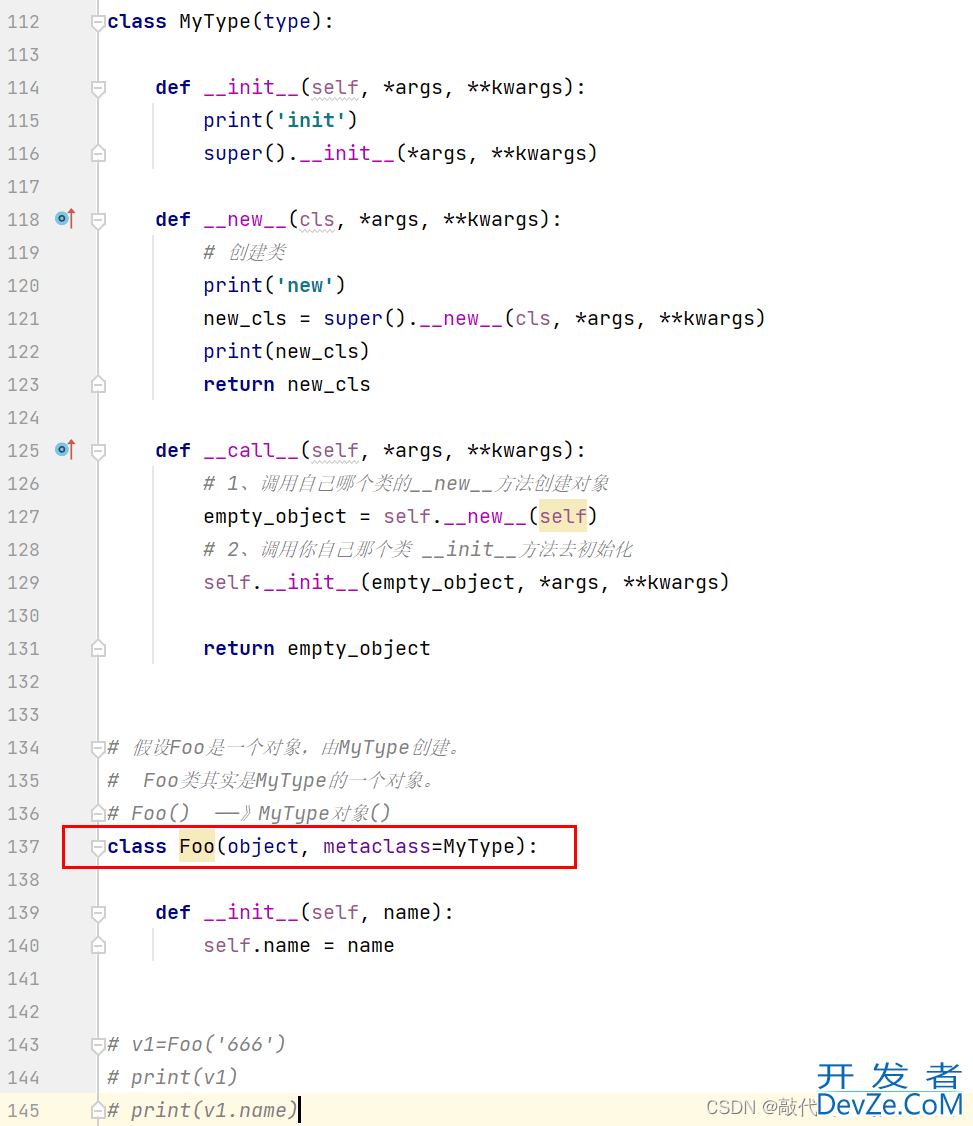Viewport: 973px width, 1126px height.
Task: Click super().__init__ call on line 116
Action: coord(400,154)
